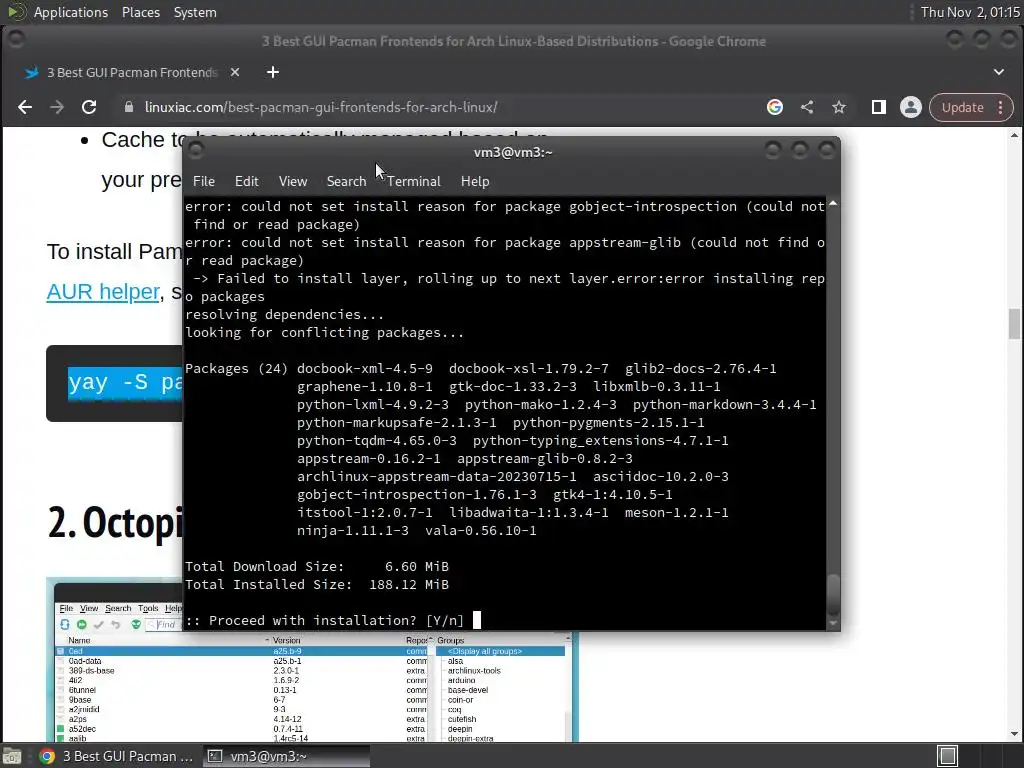This screenshot has width=1024, height=768.
Task: Switch to Chrome in the taskbar
Action: click(x=116, y=756)
